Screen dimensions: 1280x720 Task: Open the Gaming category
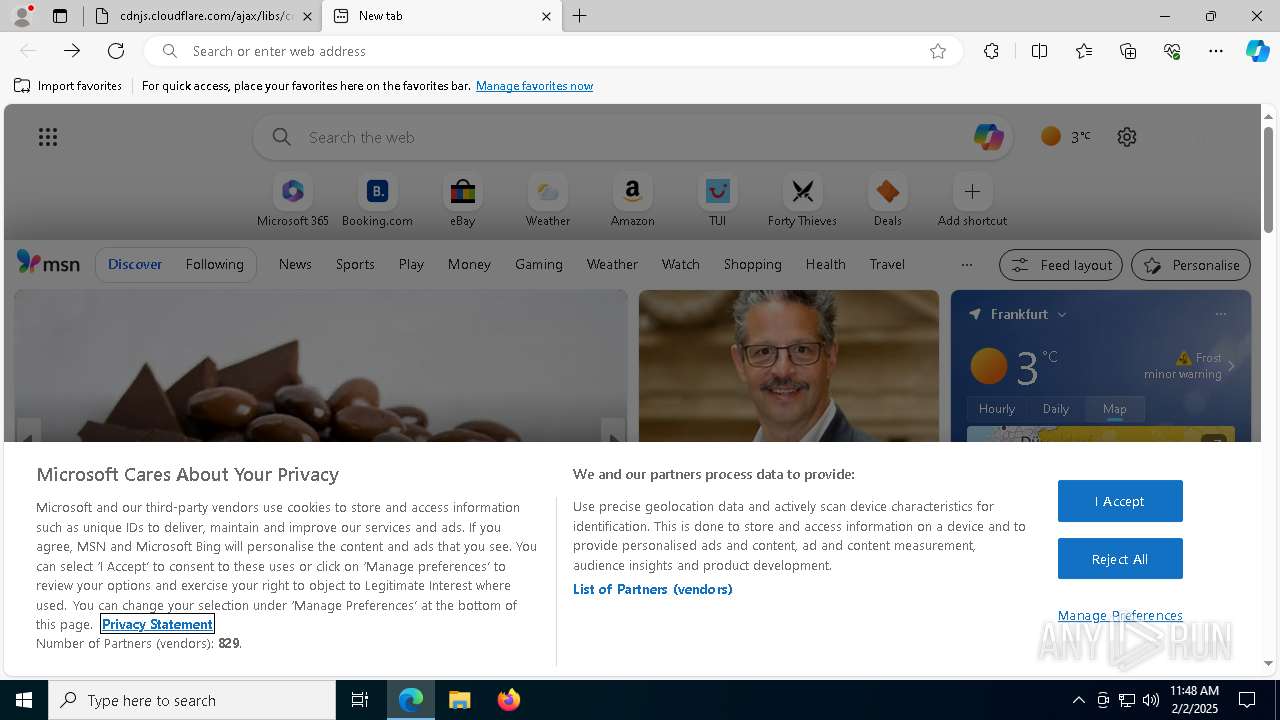[x=539, y=264]
